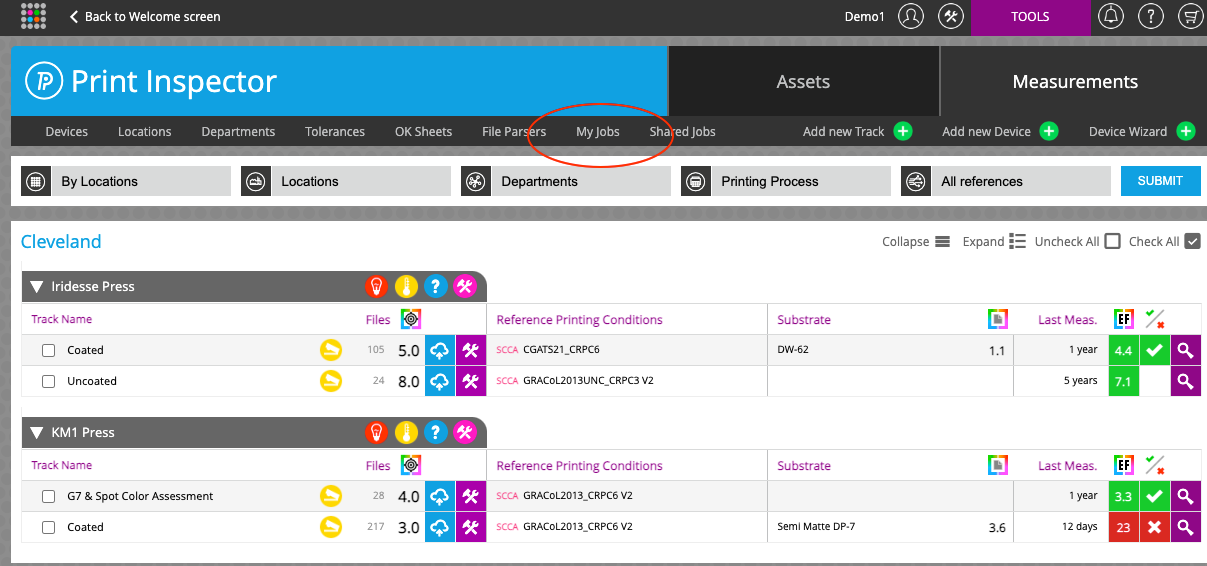The height and width of the screenshot is (566, 1207).
Task: Check the Iridesse Coated track checkbox
Action: pyautogui.click(x=48, y=351)
